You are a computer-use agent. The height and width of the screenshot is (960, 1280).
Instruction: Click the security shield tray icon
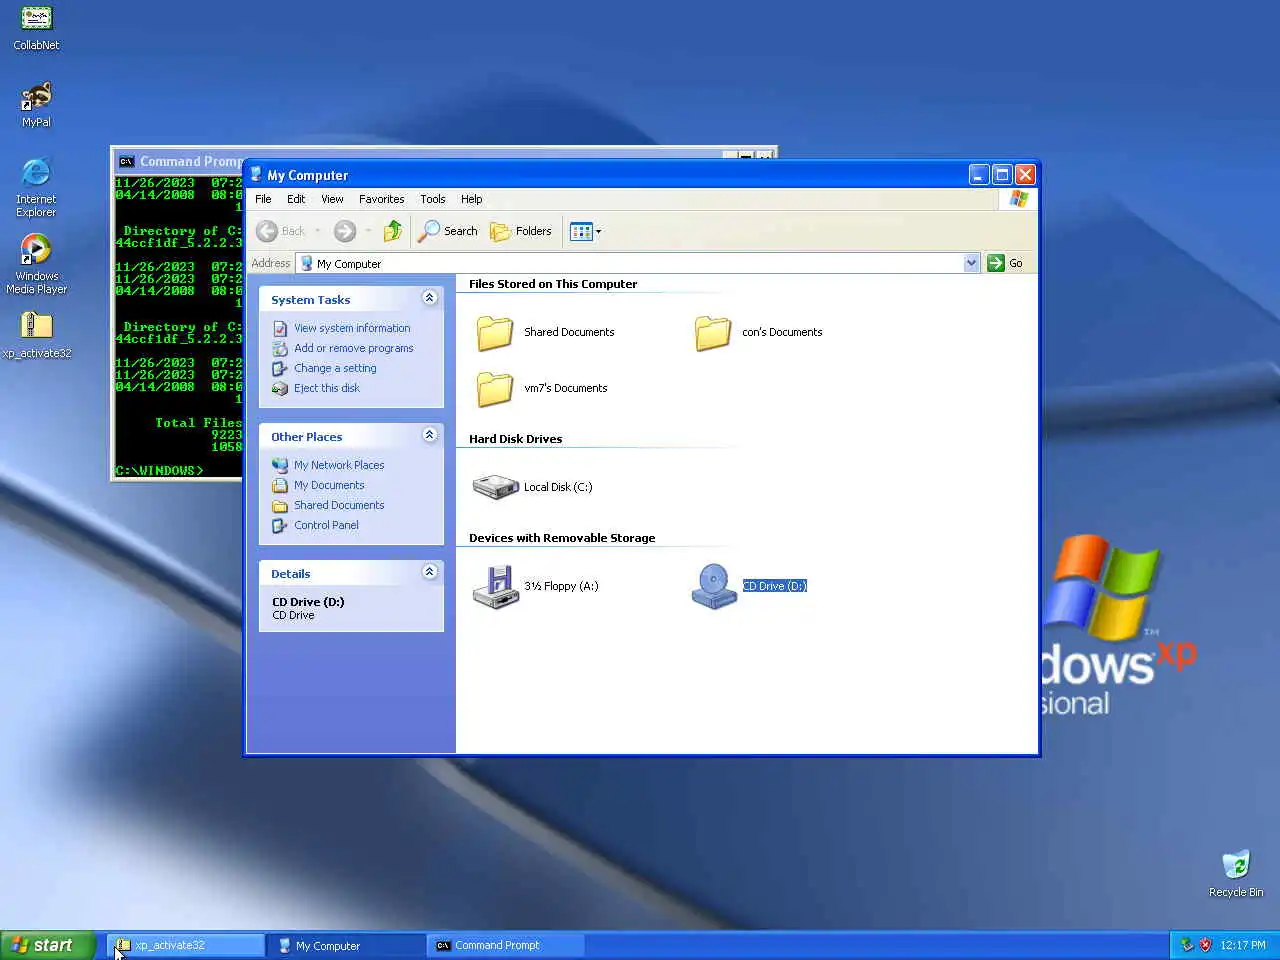[1205, 945]
